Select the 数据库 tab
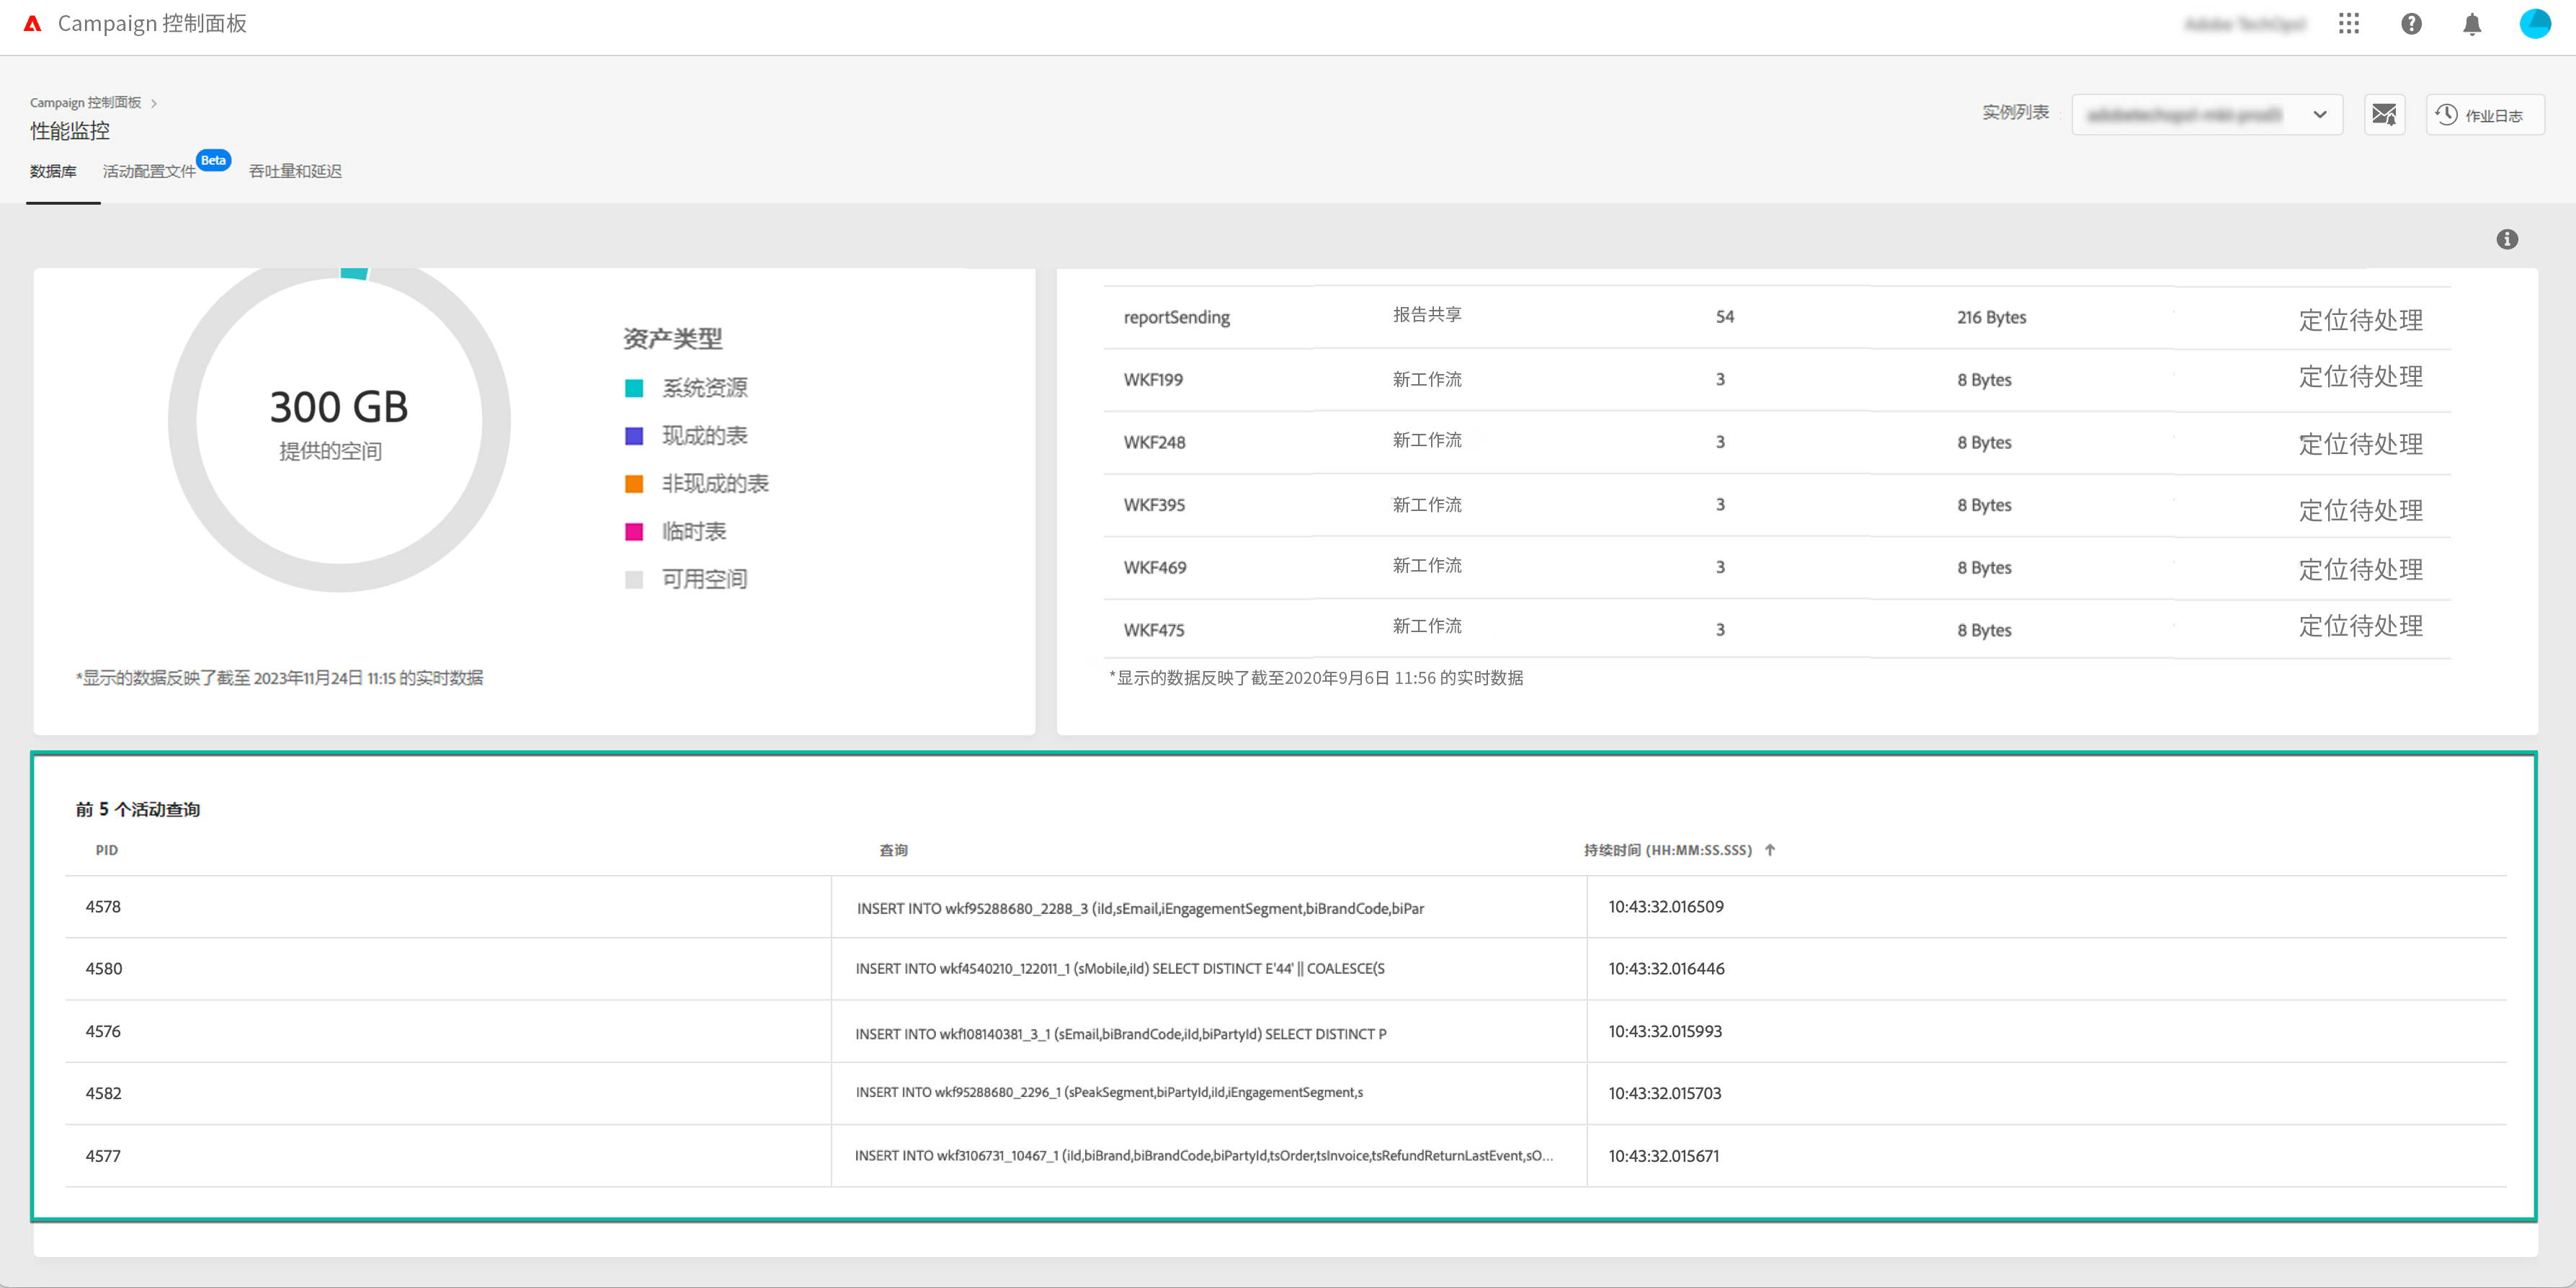Screen dimensions: 2576x1288 point(53,171)
